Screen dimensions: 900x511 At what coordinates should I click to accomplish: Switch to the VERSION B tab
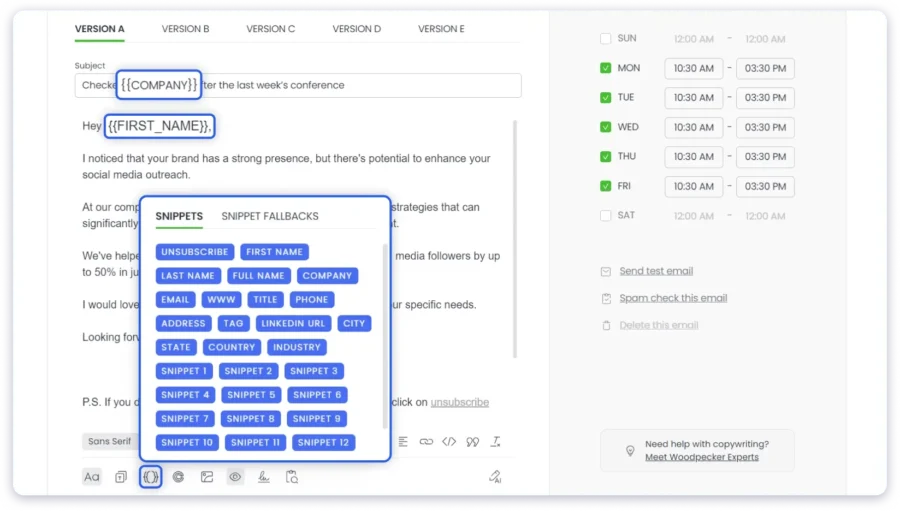click(x=185, y=29)
